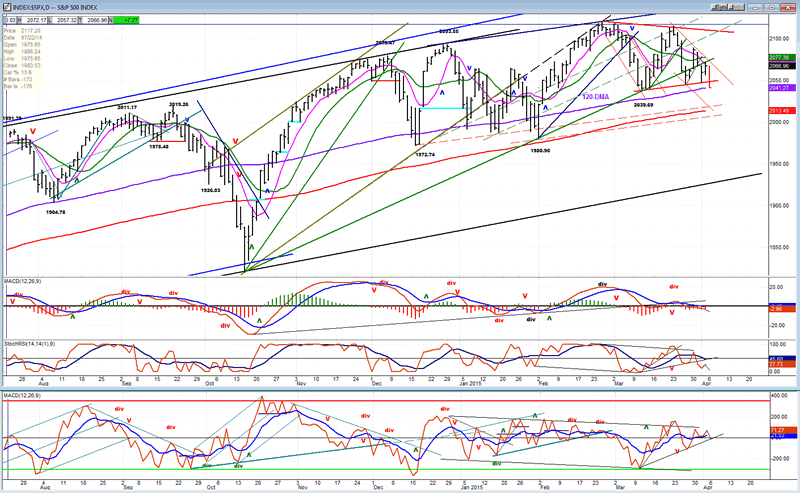Click the red 2013.49 moving average price label

coord(781,111)
